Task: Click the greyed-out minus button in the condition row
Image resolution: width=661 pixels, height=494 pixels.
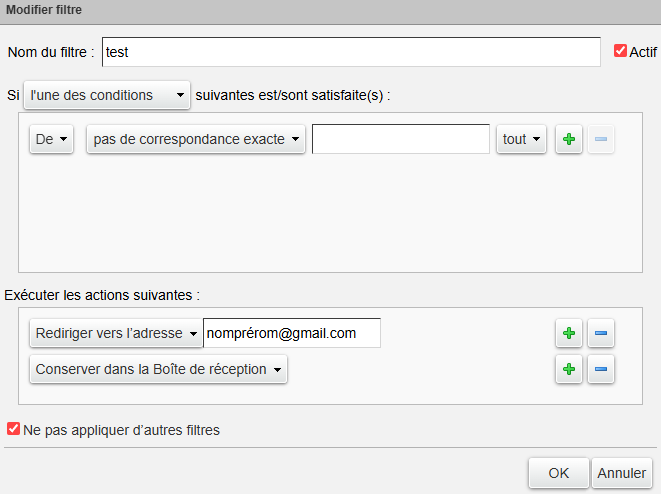Action: click(601, 140)
